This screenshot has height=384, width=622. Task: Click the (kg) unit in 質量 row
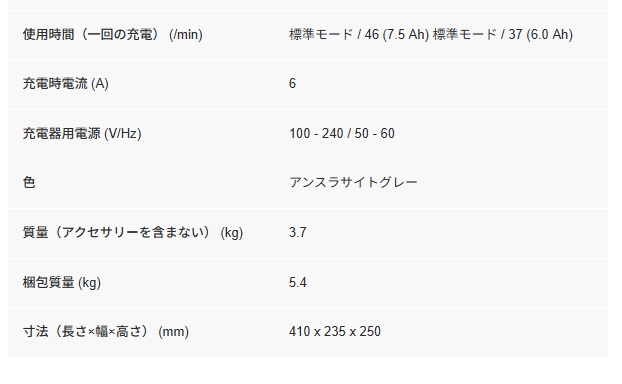click(232, 232)
